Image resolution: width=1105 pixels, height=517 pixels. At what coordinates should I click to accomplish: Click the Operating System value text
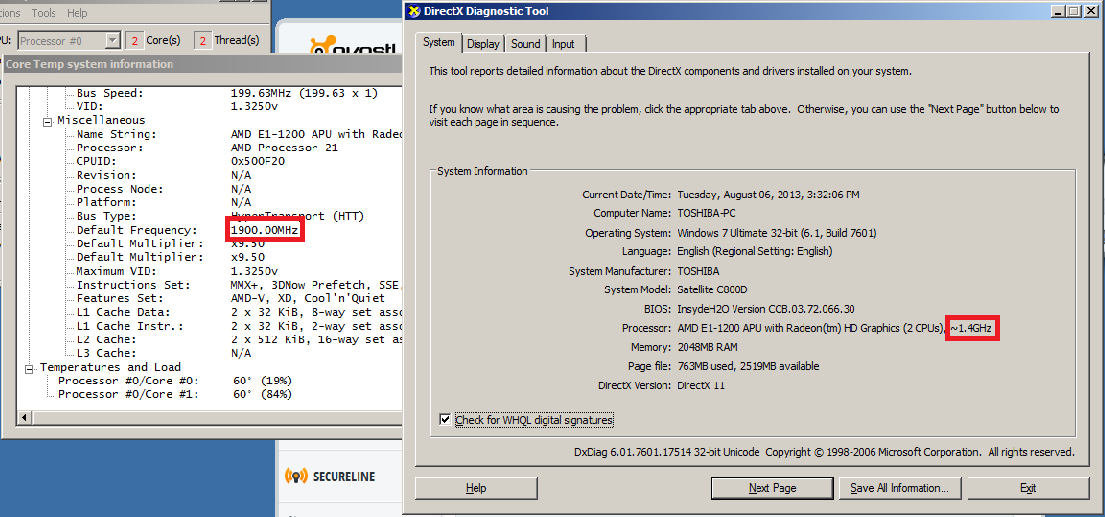click(777, 232)
